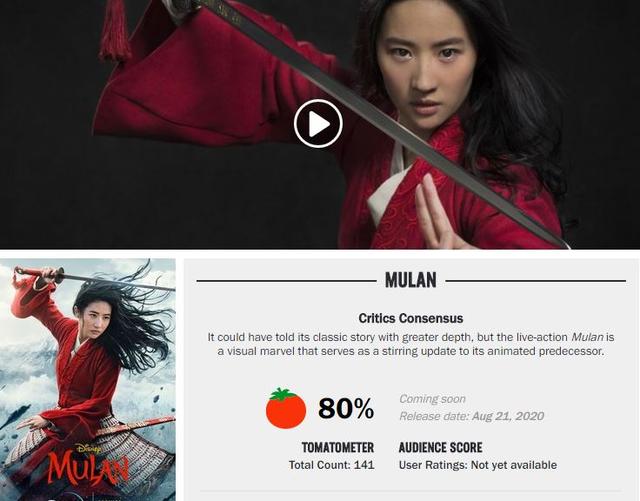Click the Critics Consensus heading
The image size is (640, 501).
(411, 318)
